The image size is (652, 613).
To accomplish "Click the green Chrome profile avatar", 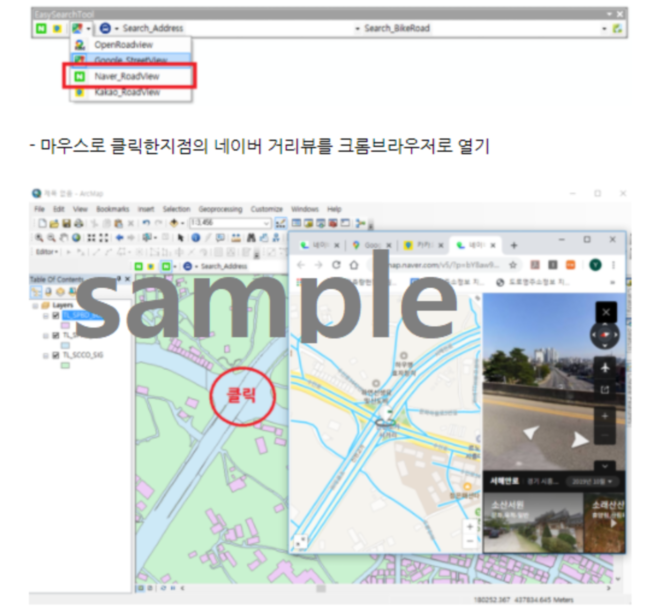I will (595, 265).
